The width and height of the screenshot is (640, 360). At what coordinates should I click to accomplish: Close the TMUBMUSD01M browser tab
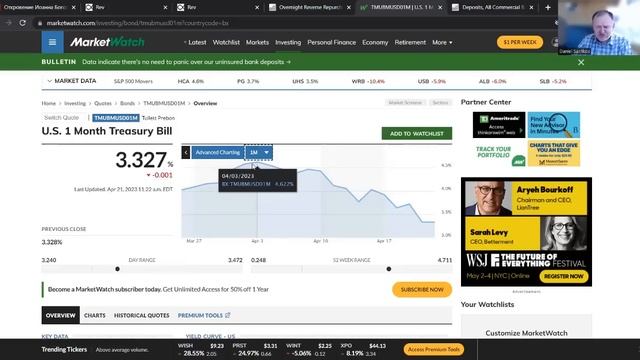440,7
